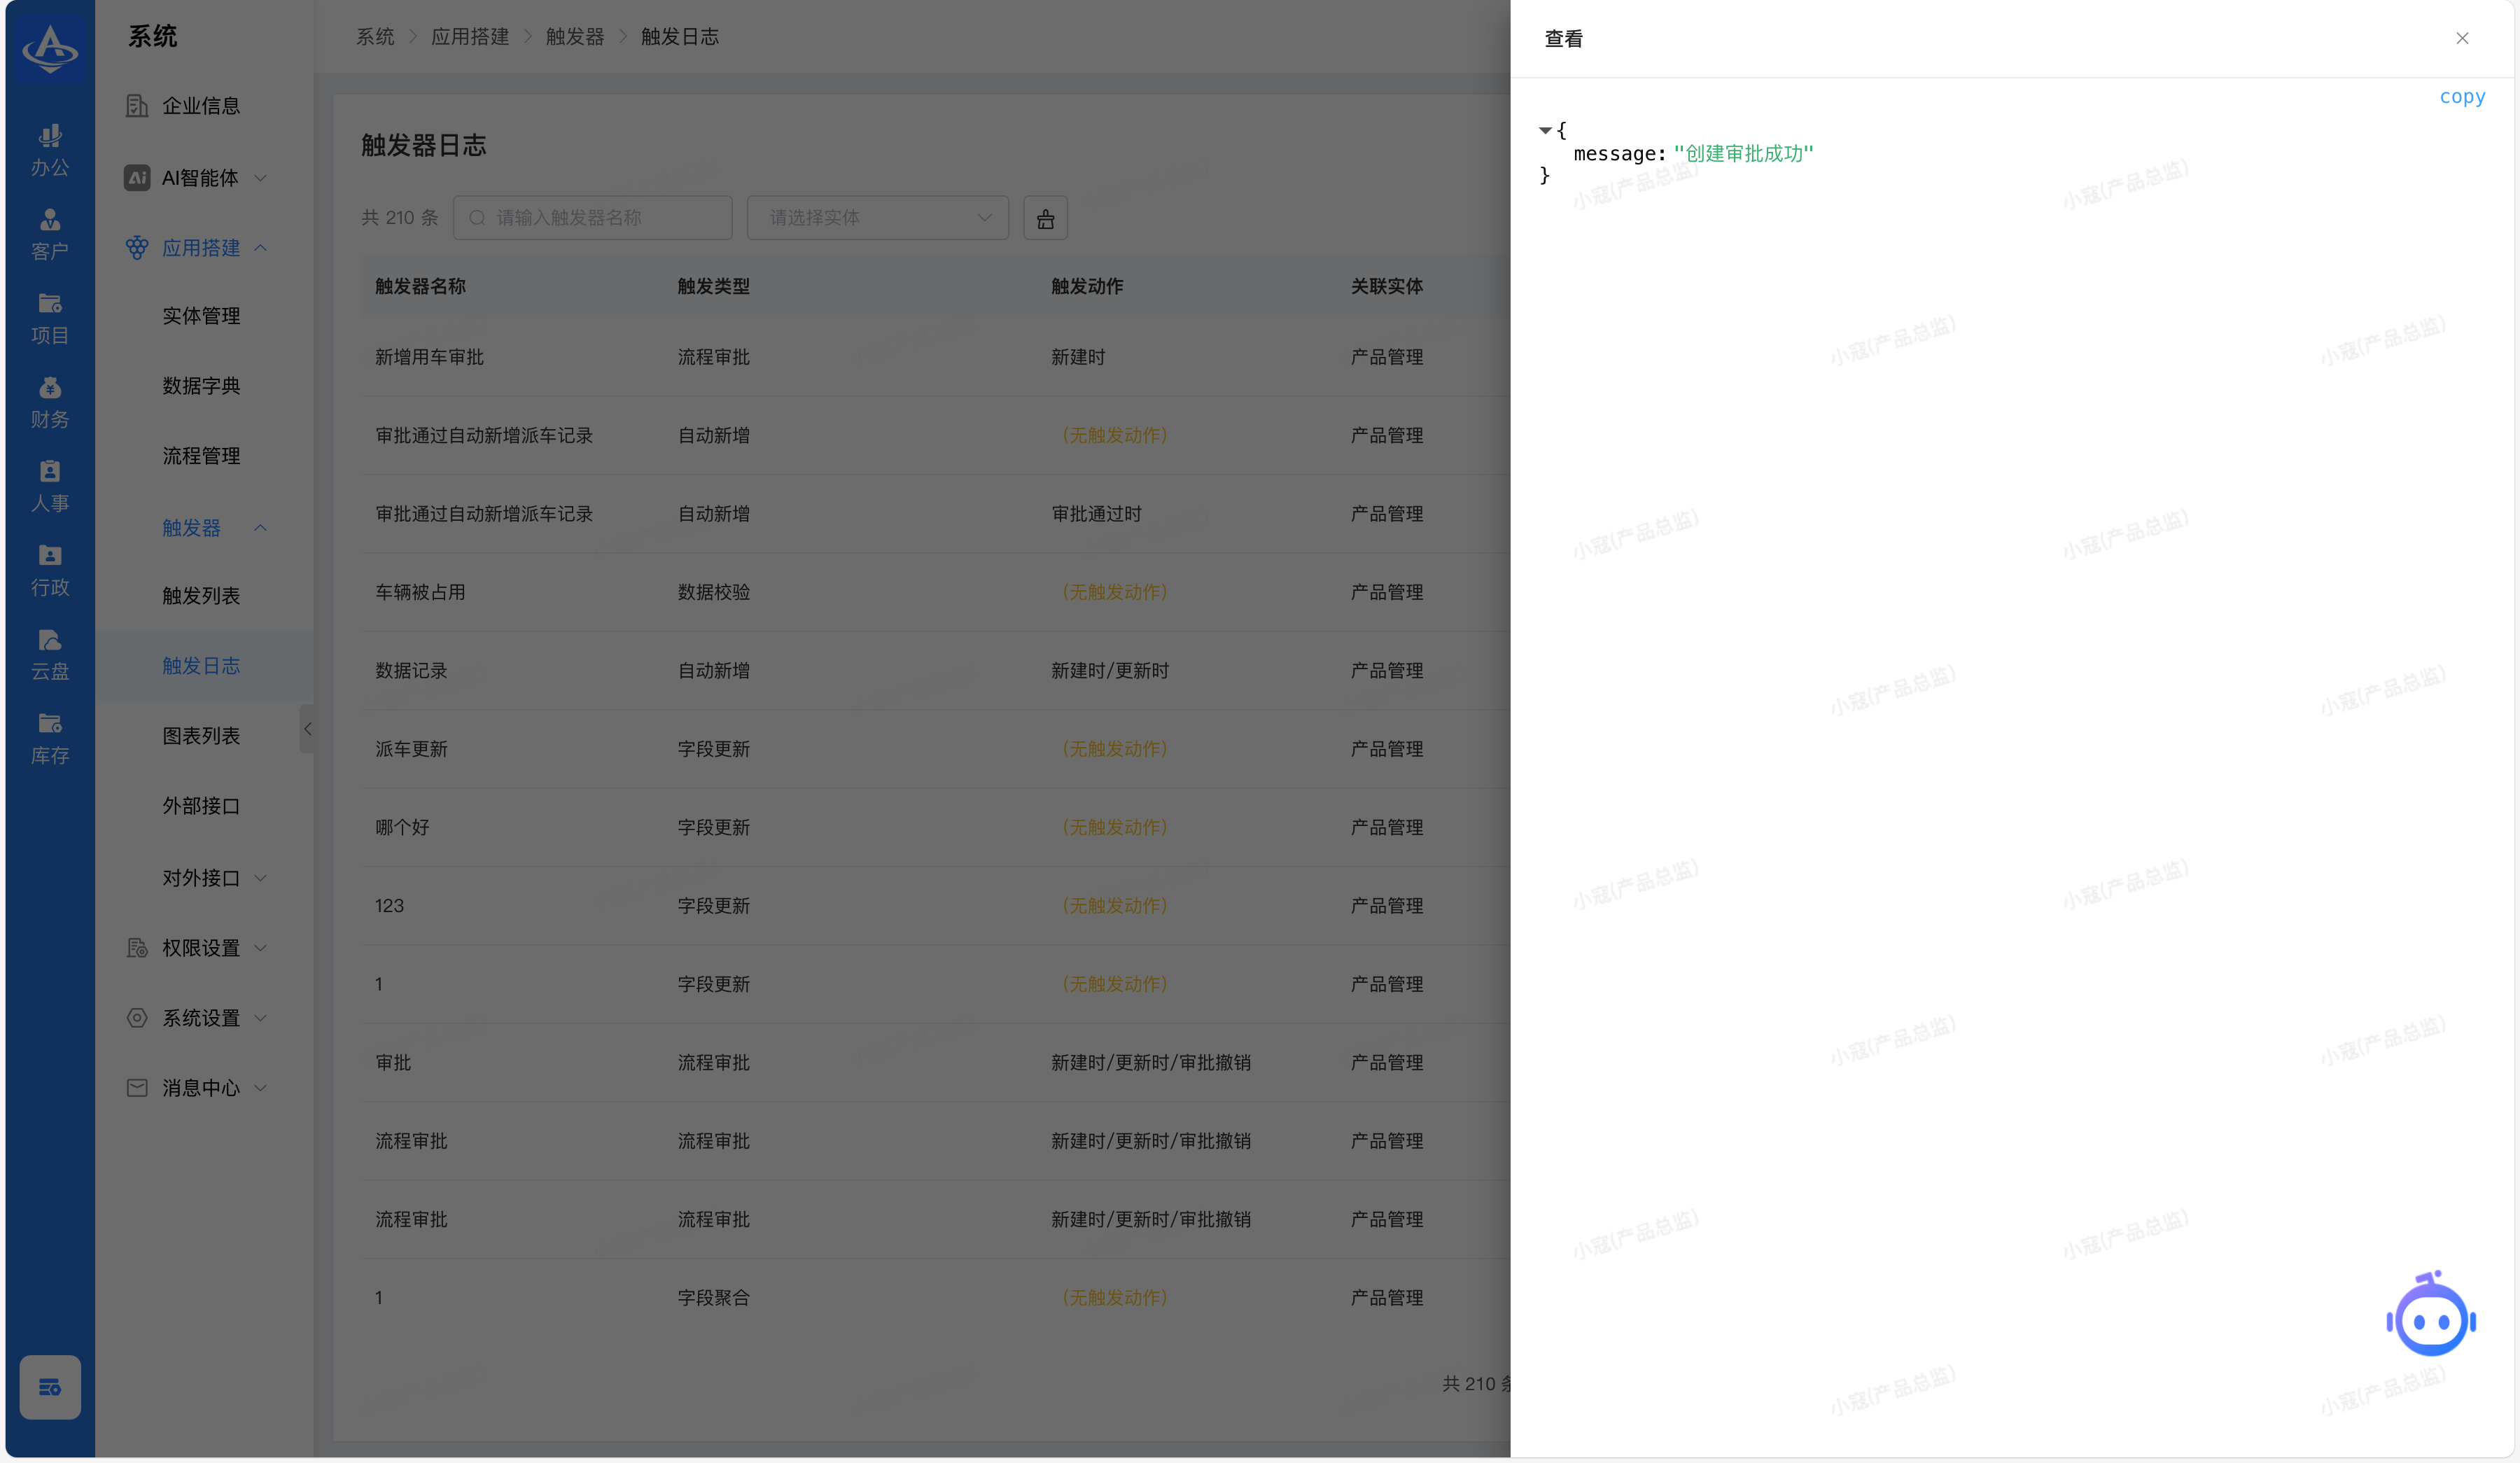Screen dimensions: 2520x1463
Task: Open the 客户 module icon
Action: tap(50, 233)
